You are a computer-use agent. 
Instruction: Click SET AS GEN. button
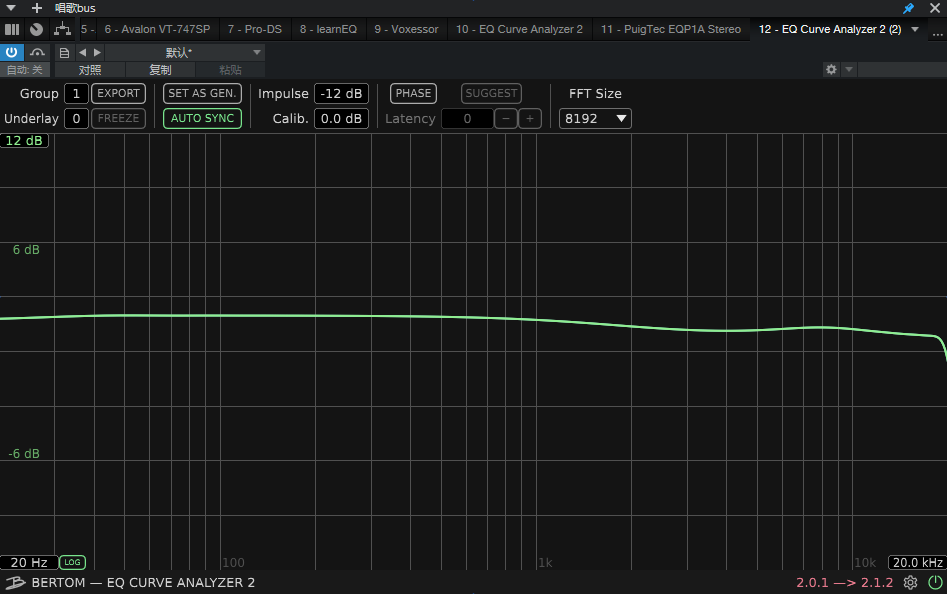tap(202, 94)
